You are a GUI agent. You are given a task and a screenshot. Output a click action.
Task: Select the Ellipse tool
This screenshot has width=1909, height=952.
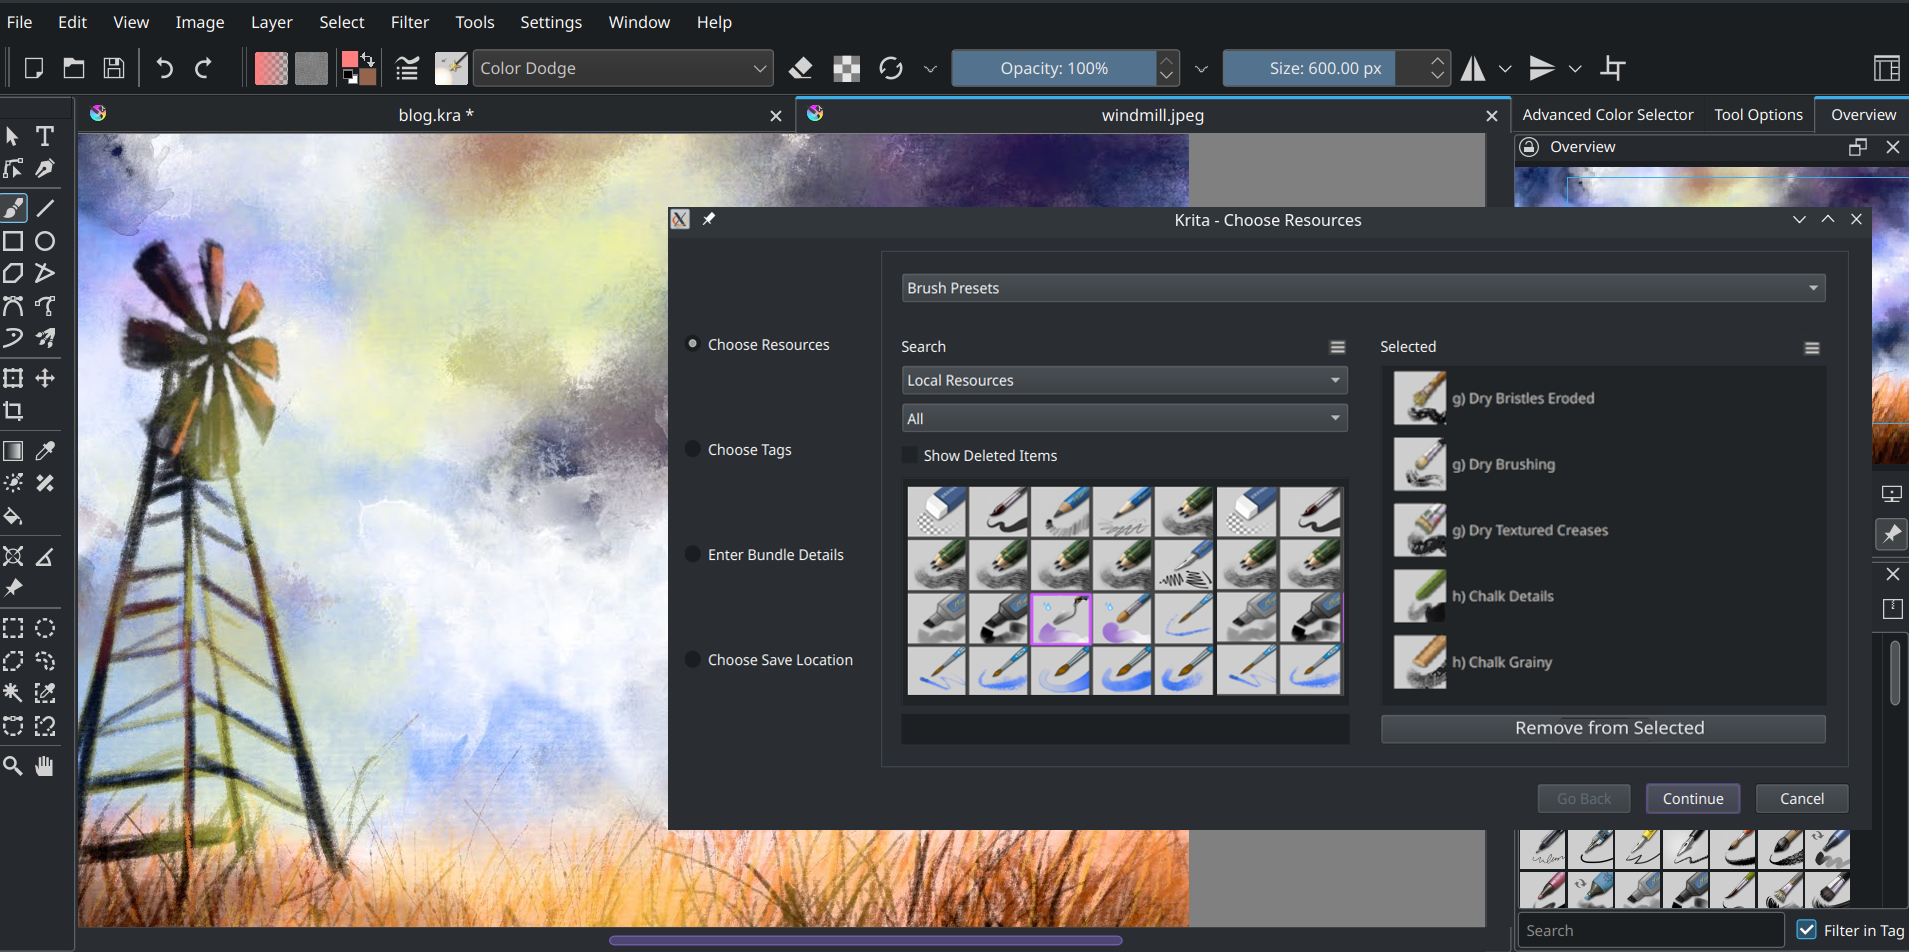click(45, 241)
